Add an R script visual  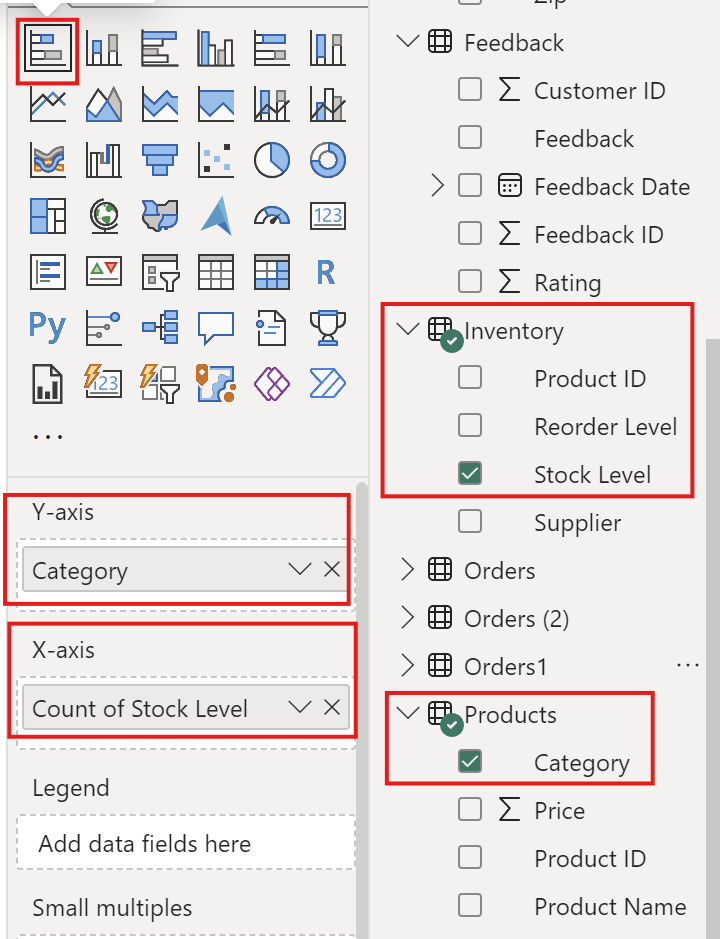click(x=327, y=271)
